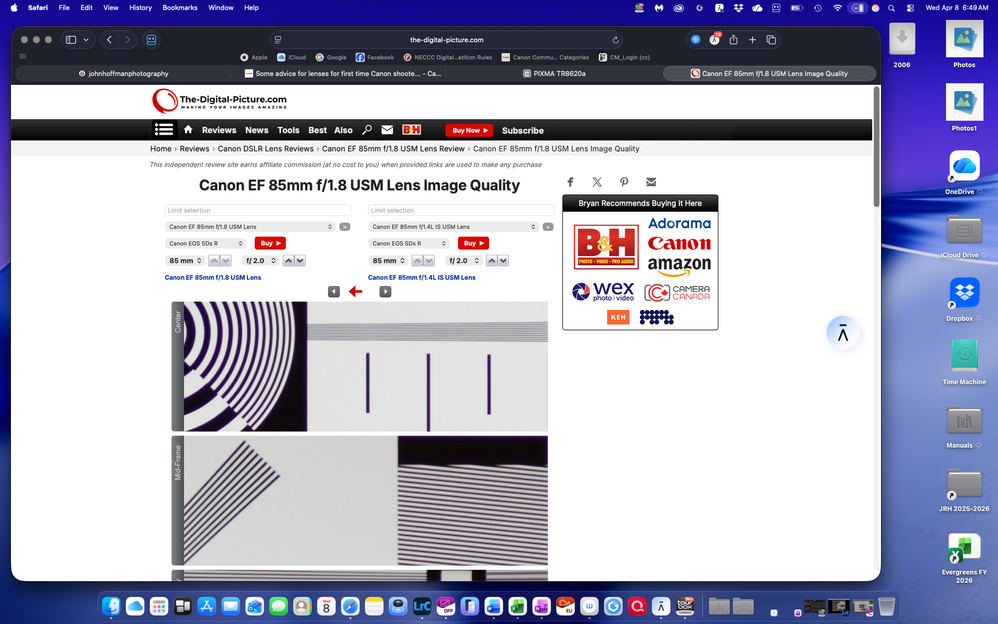998x624 pixels.
Task: Switch to the johnhoffmanphotography tab
Action: (123, 74)
